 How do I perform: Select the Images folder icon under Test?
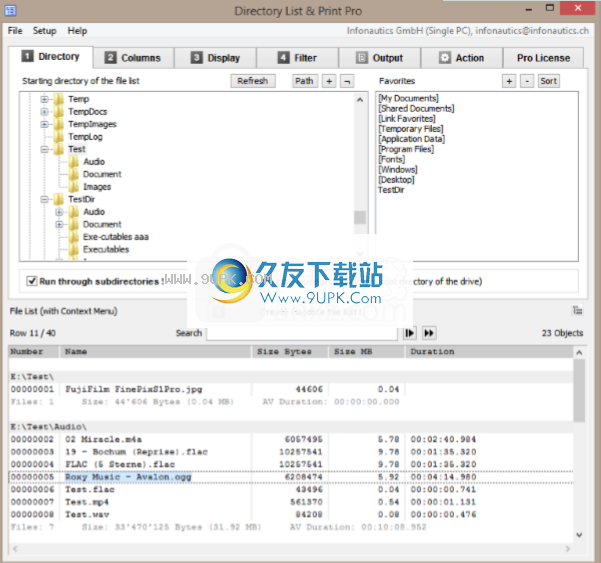click(74, 187)
